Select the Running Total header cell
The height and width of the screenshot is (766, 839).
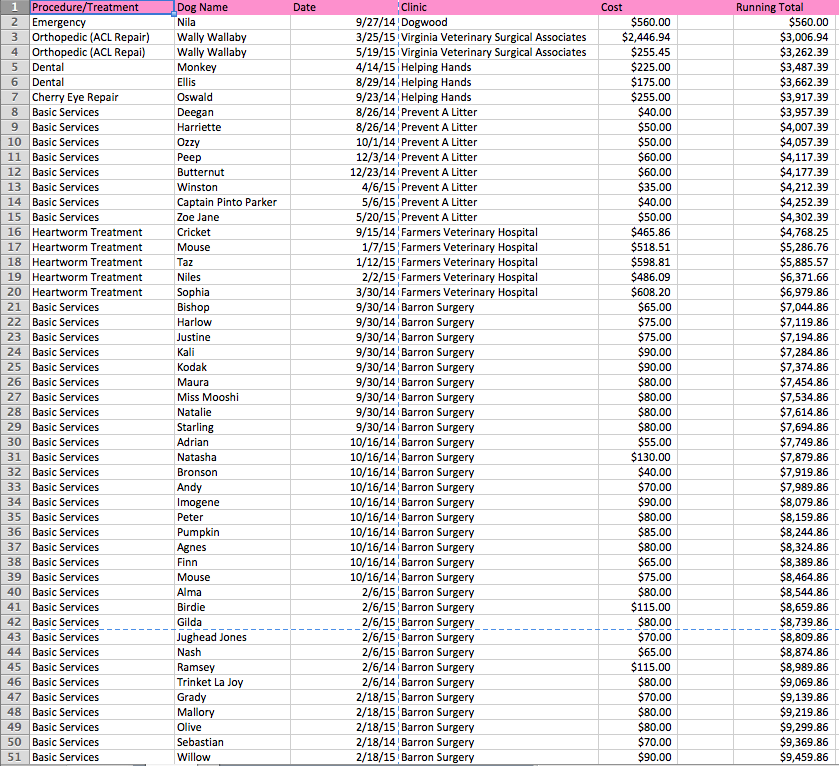(785, 7)
